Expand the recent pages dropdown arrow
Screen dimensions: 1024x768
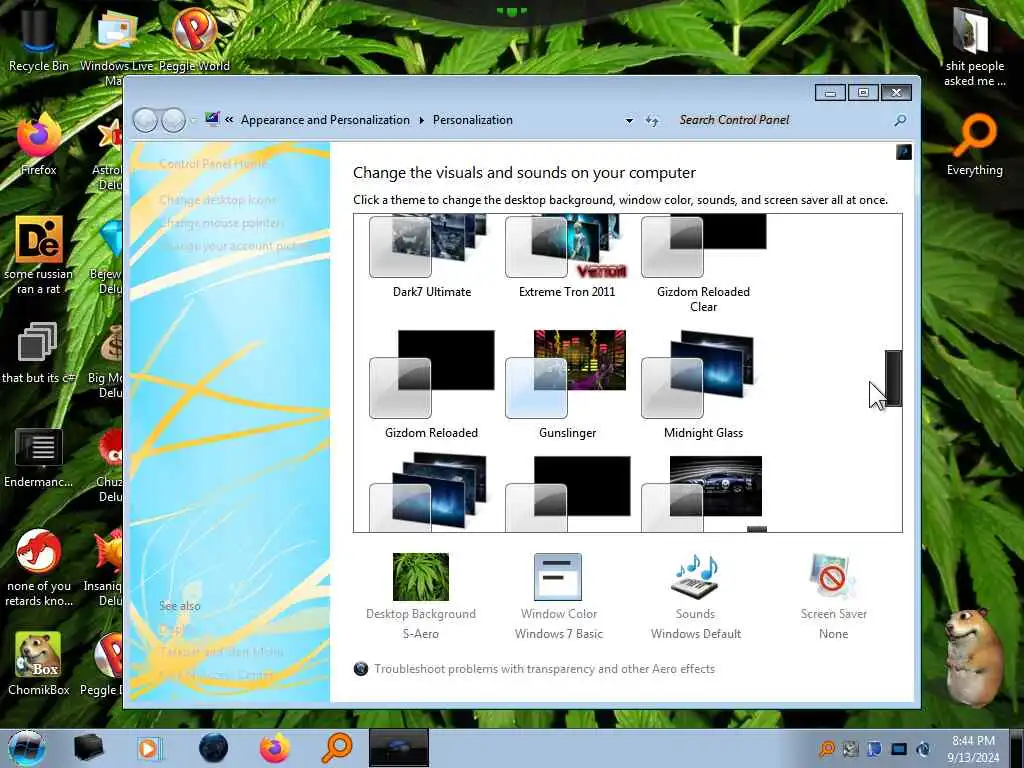[193, 120]
